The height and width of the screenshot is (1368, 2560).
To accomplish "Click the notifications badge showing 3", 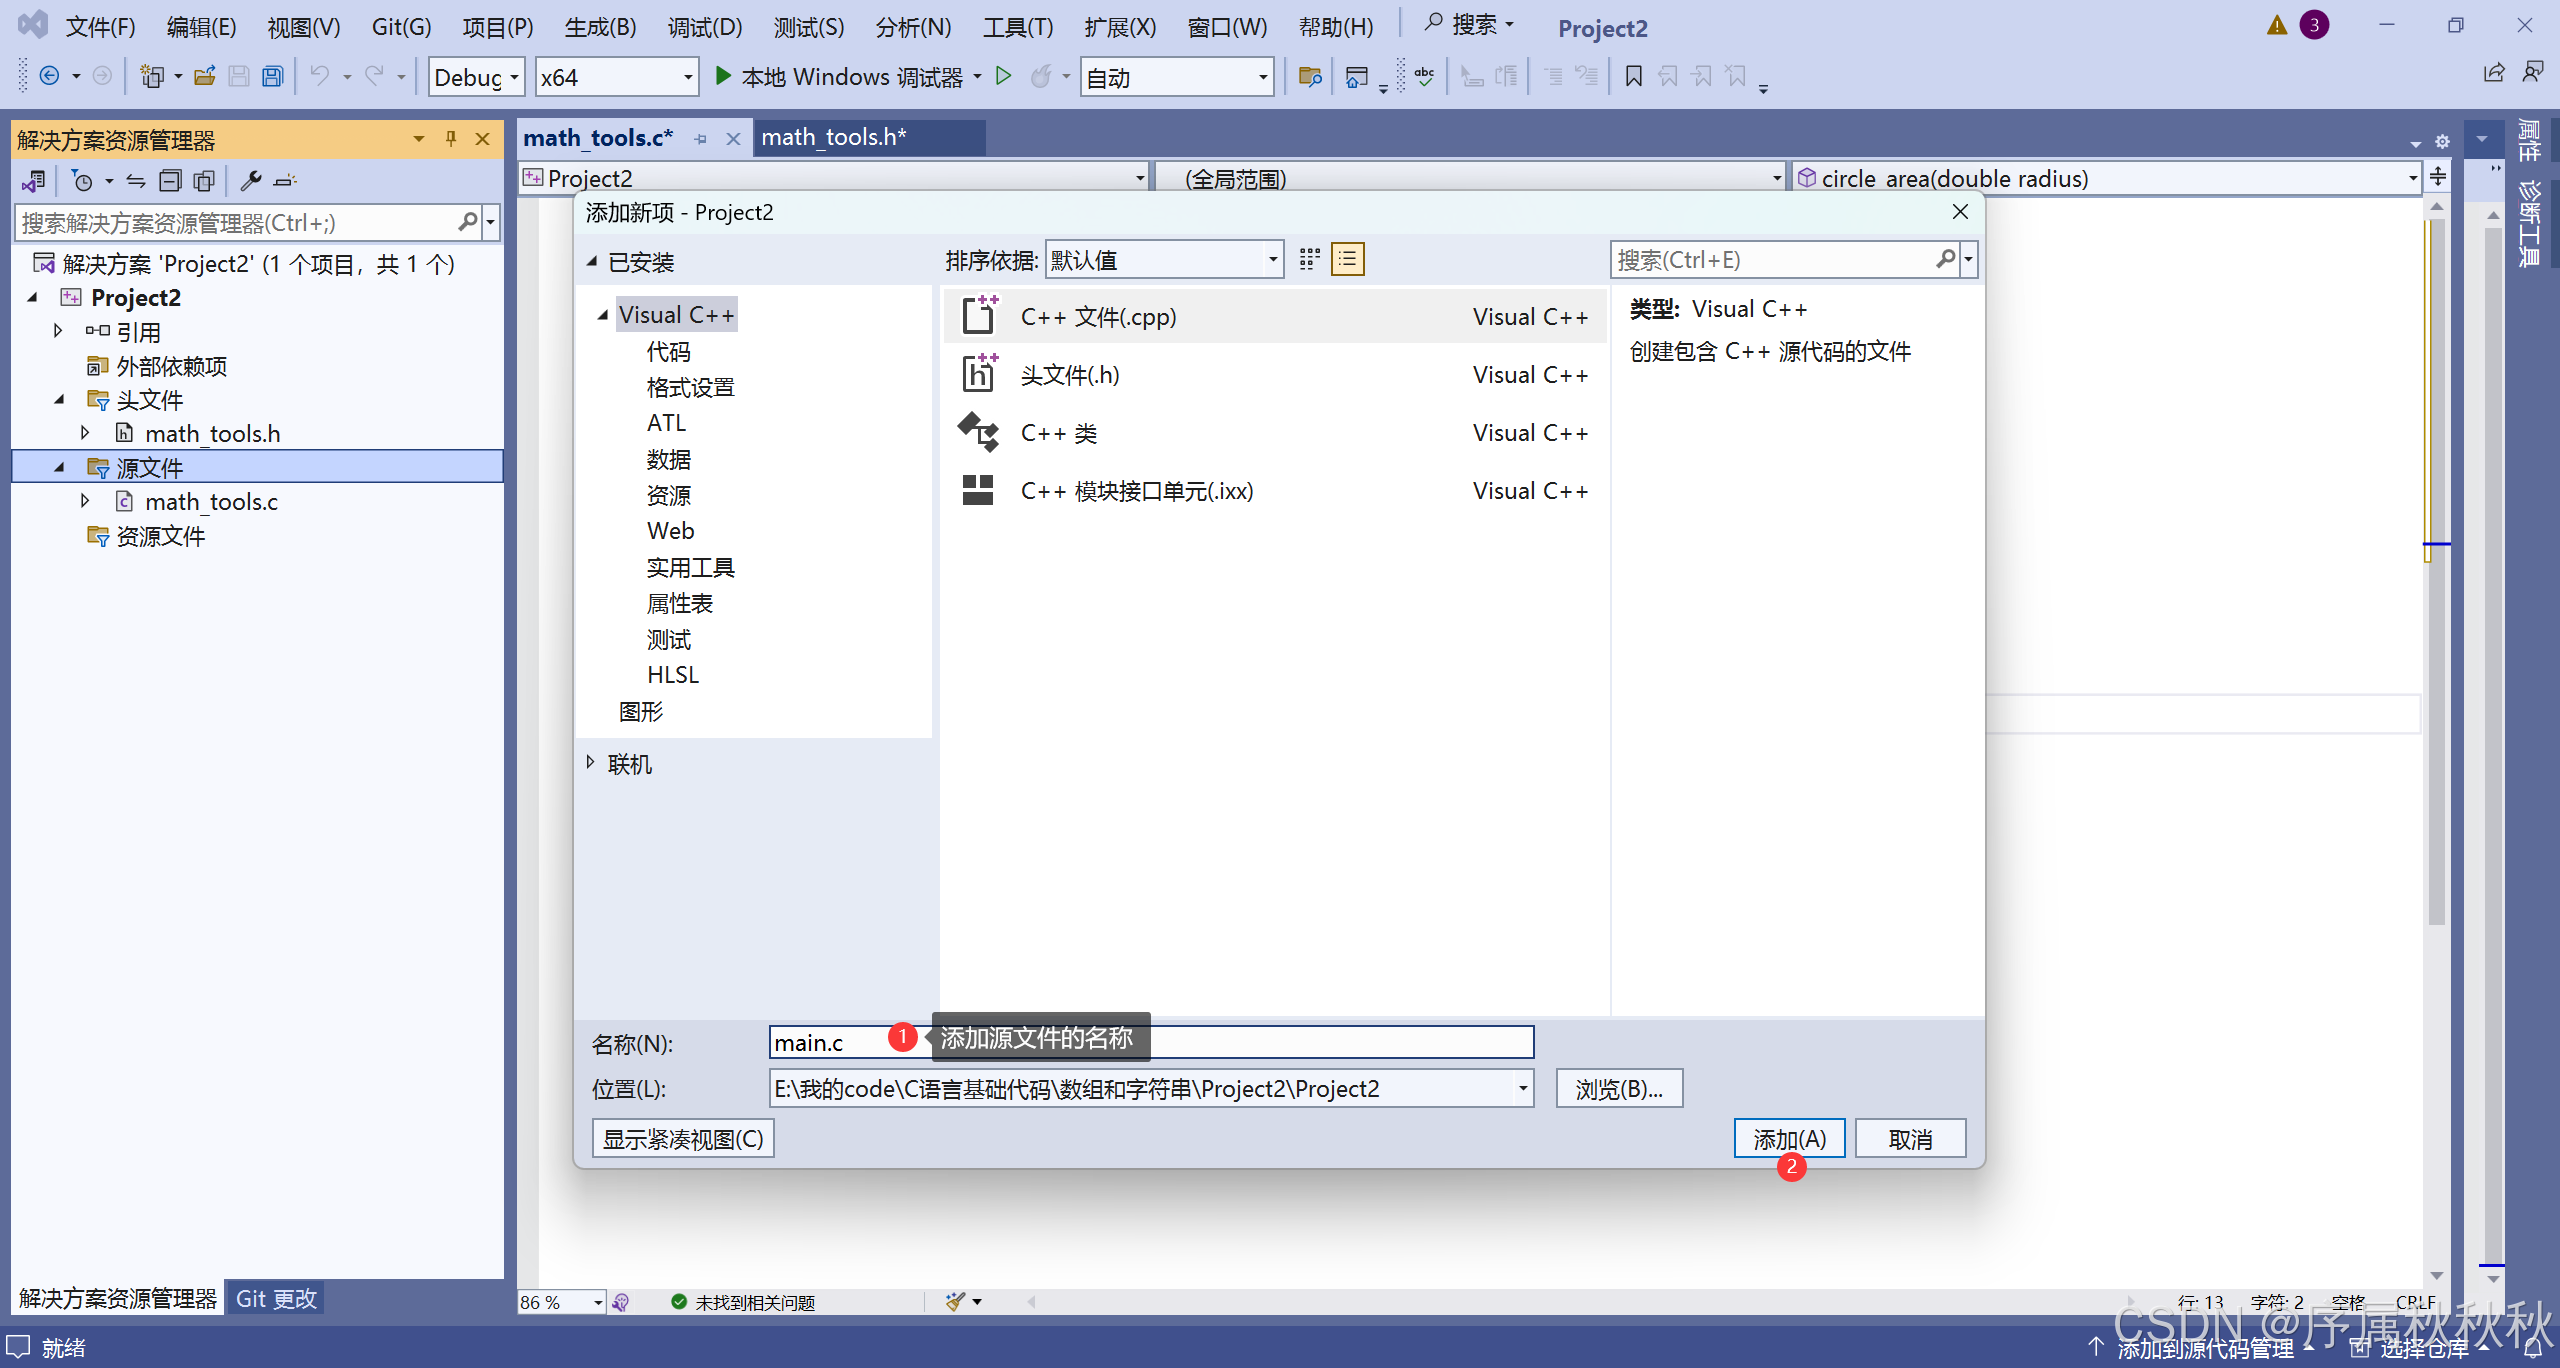I will pos(2313,25).
